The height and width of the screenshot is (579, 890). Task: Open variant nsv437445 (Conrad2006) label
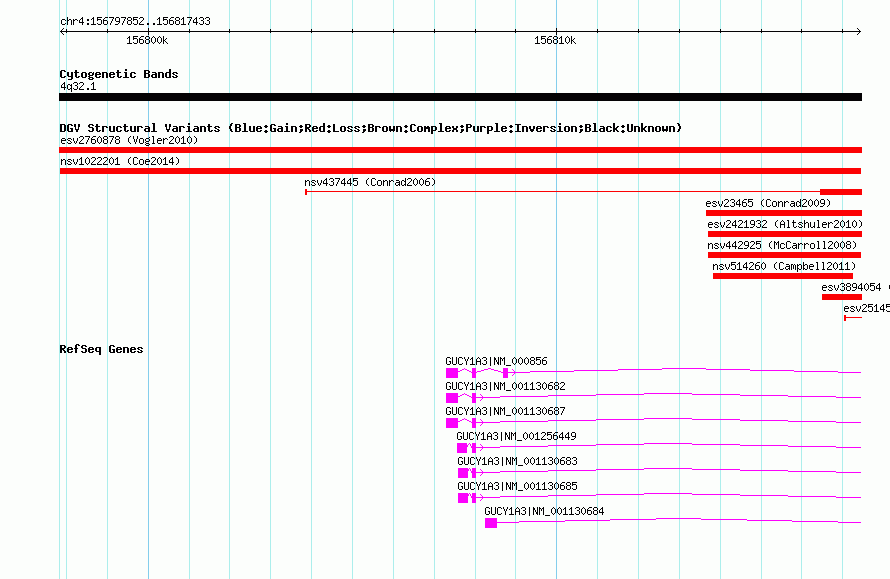370,182
